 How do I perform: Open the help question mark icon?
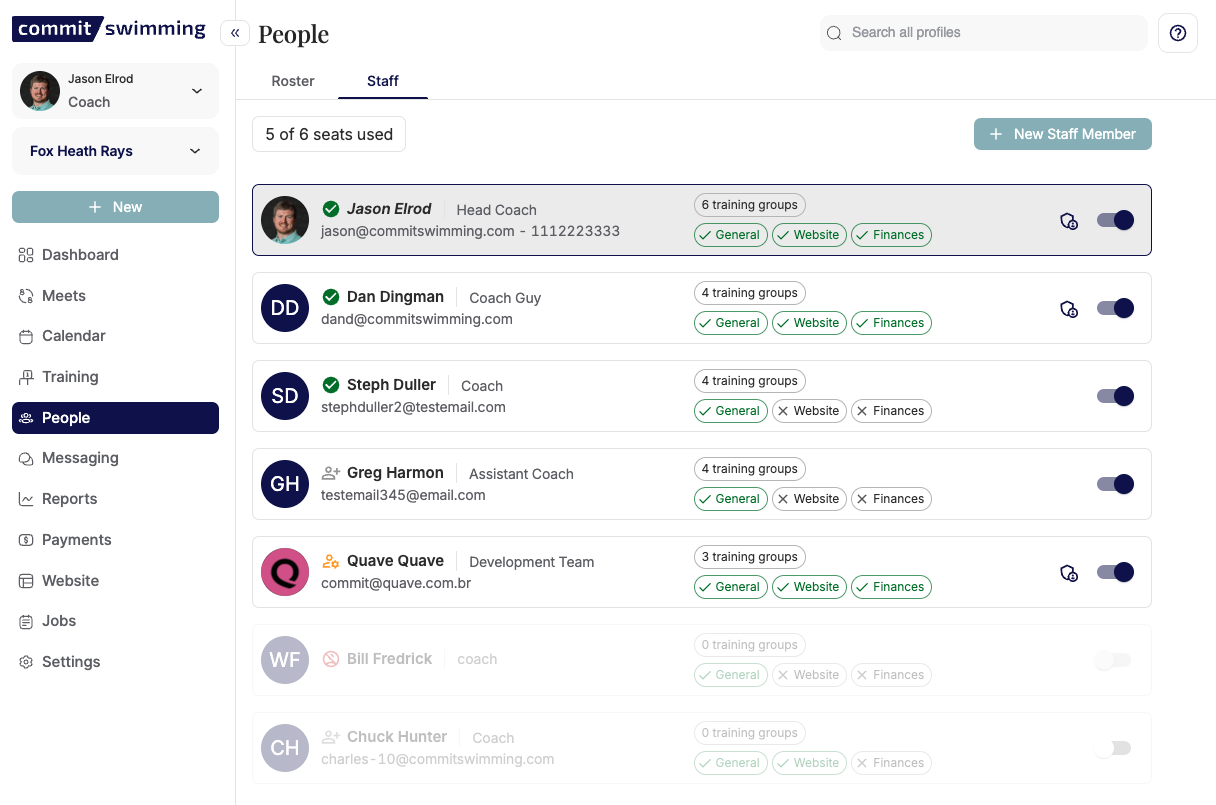tap(1178, 33)
